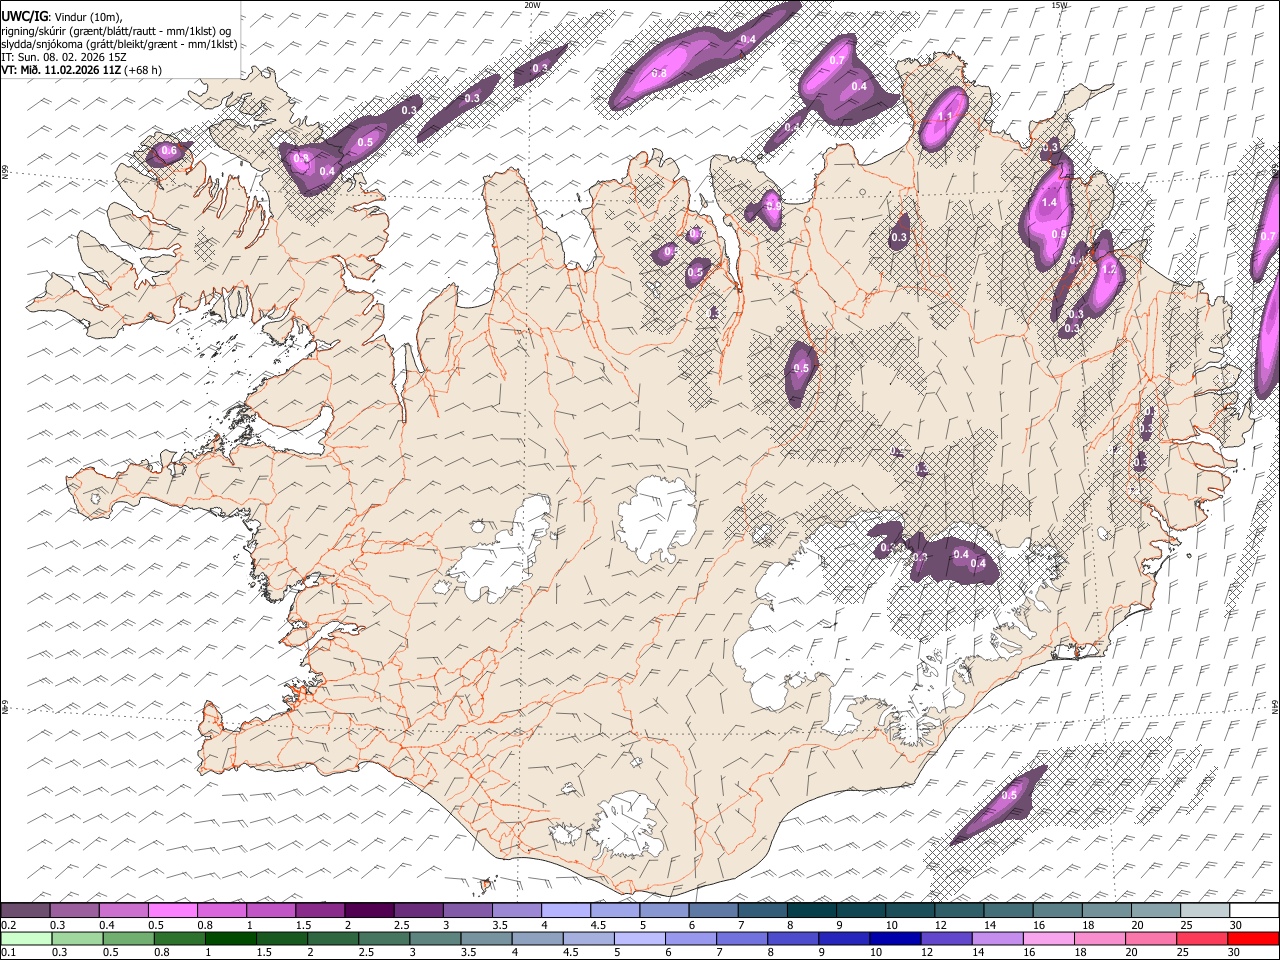
Task: Select the 'VT: Mið. 11.02.2026 11Z (+68 h)' line
Action: click(81, 70)
